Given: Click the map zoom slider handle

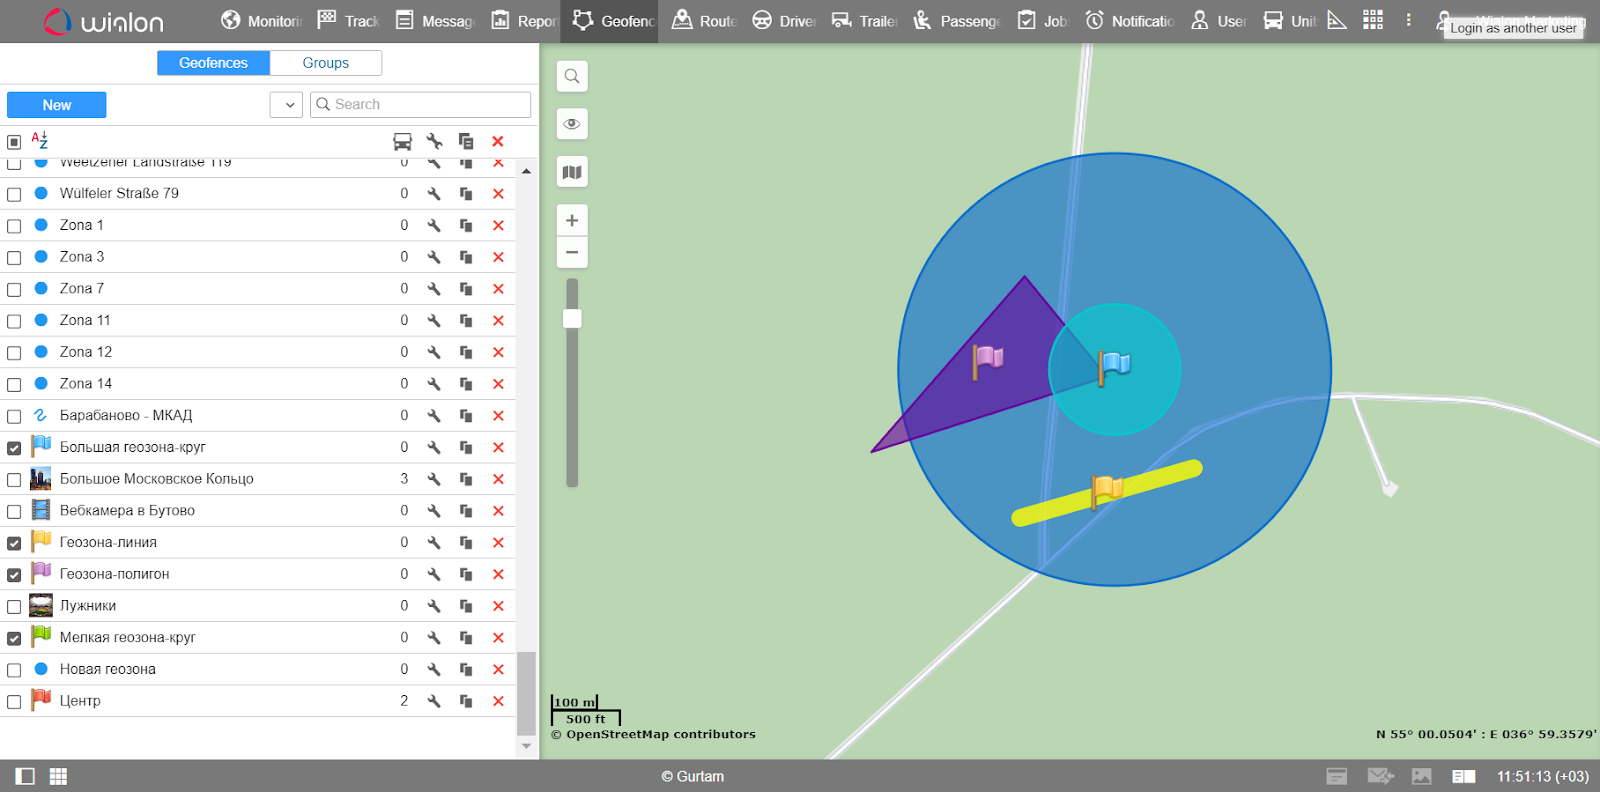Looking at the screenshot, I should 572,319.
